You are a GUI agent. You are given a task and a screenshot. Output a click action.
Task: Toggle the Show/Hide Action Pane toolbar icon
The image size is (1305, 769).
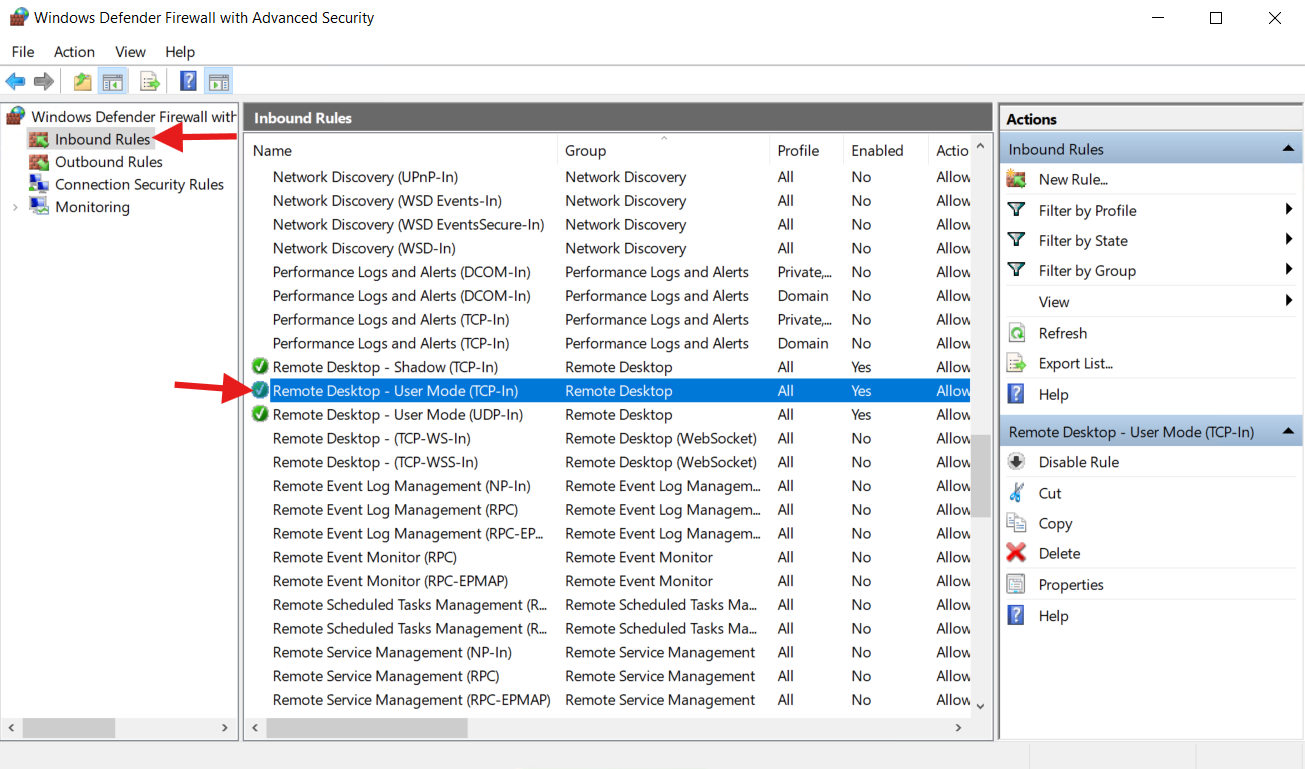pyautogui.click(x=219, y=81)
